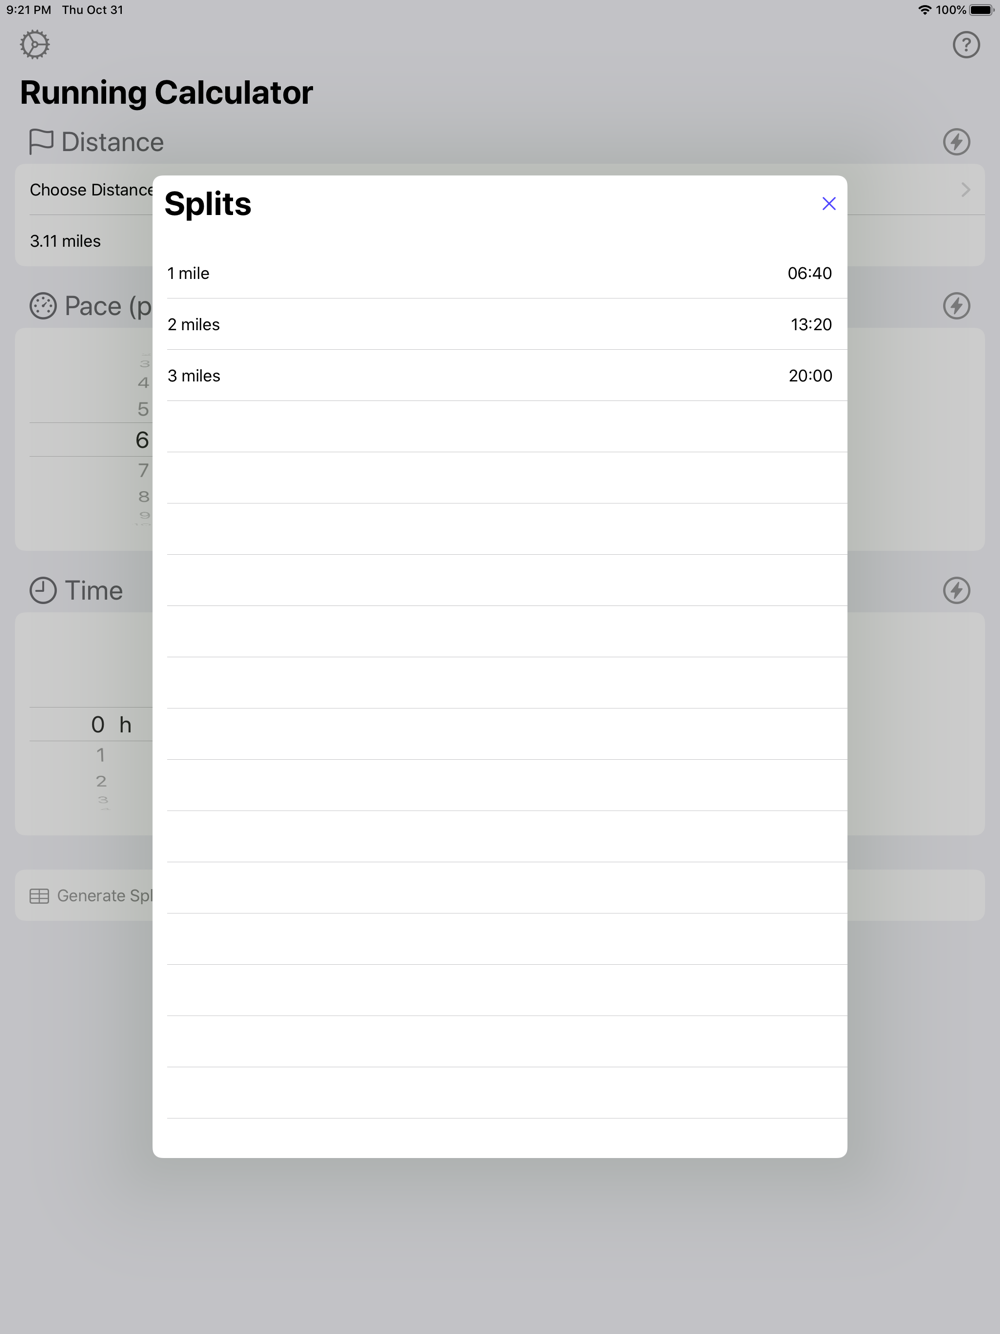The width and height of the screenshot is (1000, 1334).
Task: Click the flag icon next to Distance
Action: [41, 142]
